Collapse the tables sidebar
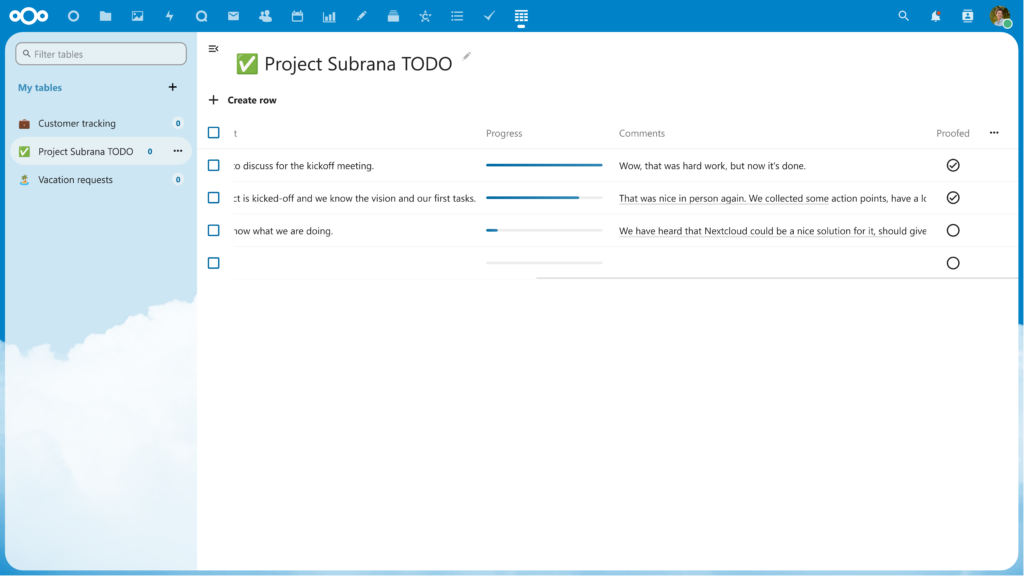1024x576 pixels. [213, 47]
